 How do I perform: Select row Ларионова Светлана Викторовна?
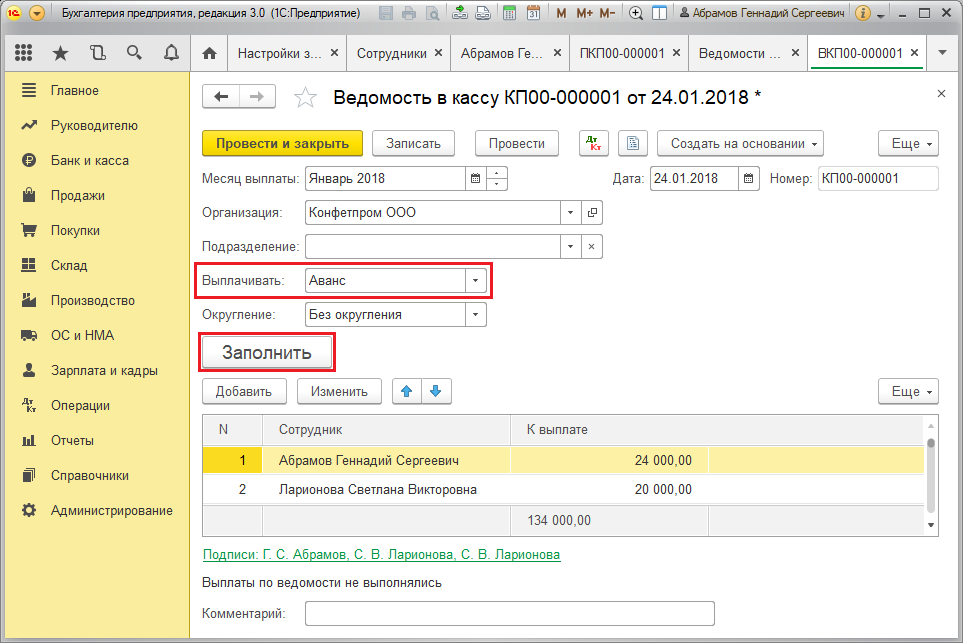563,489
